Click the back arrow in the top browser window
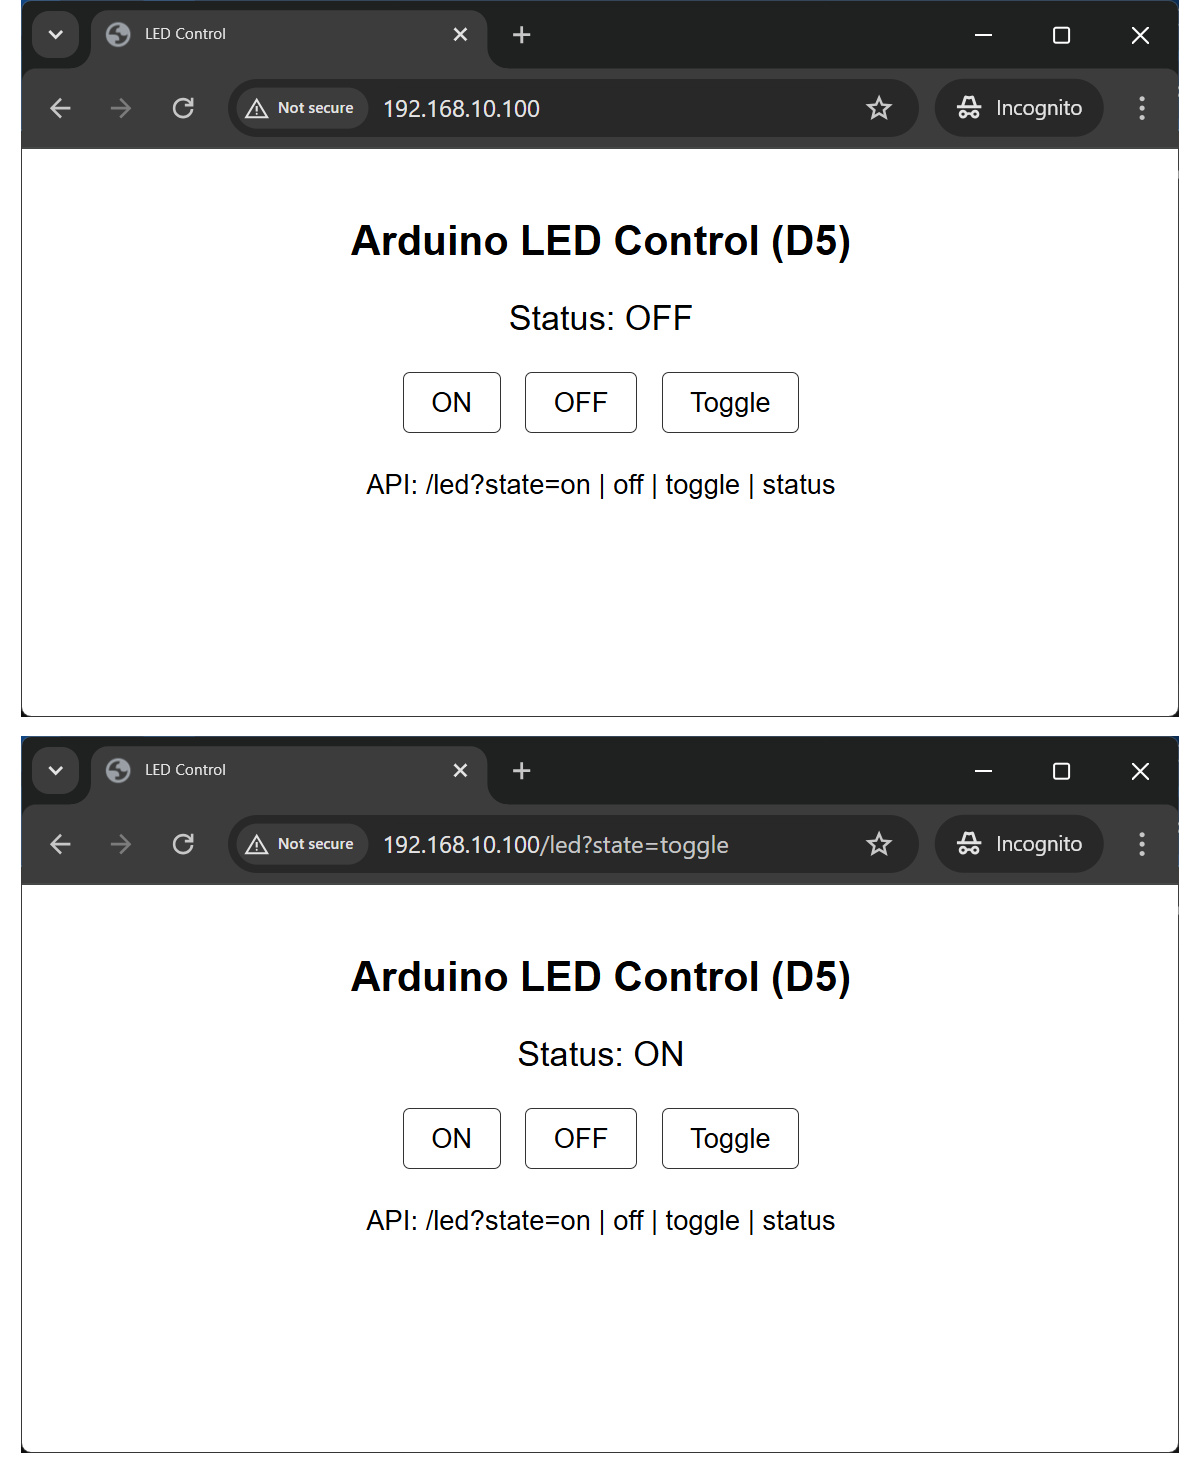This screenshot has height=1462, width=1192. pos(61,108)
